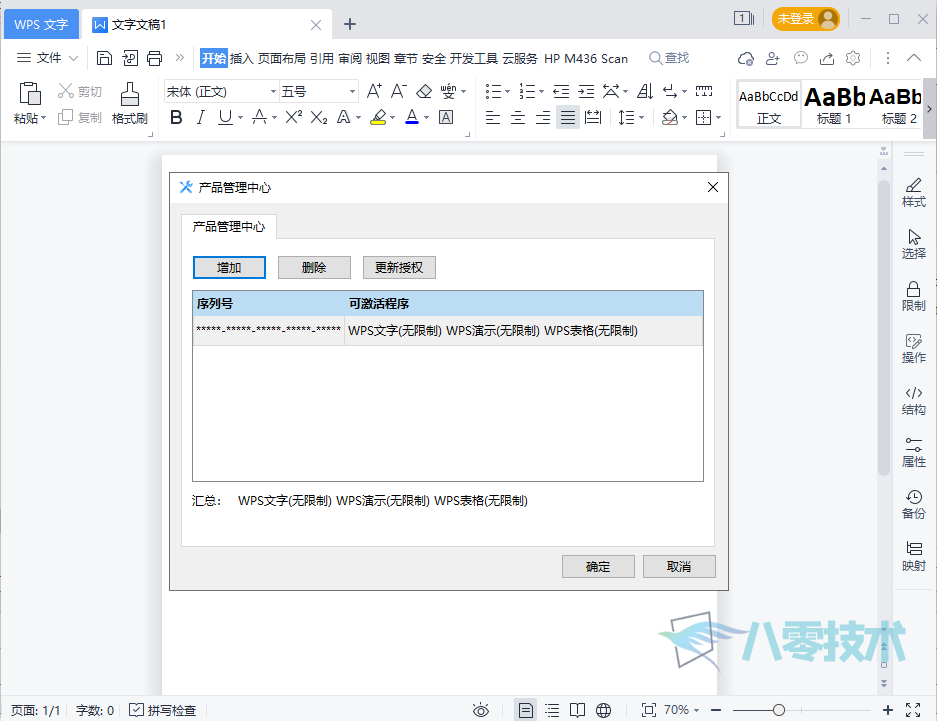Apply yellow highlight color
937x721 pixels.
click(378, 117)
